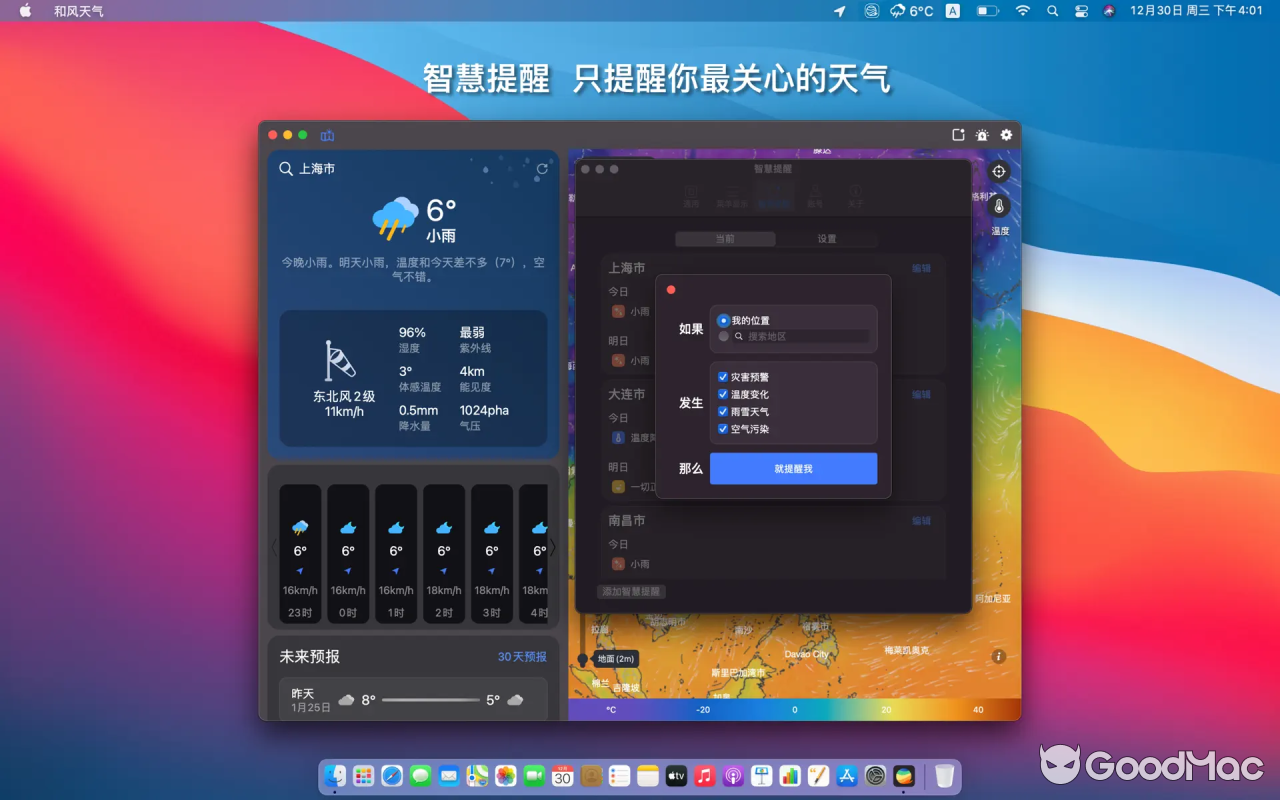Click the locate crosshair button on the map

click(998, 170)
